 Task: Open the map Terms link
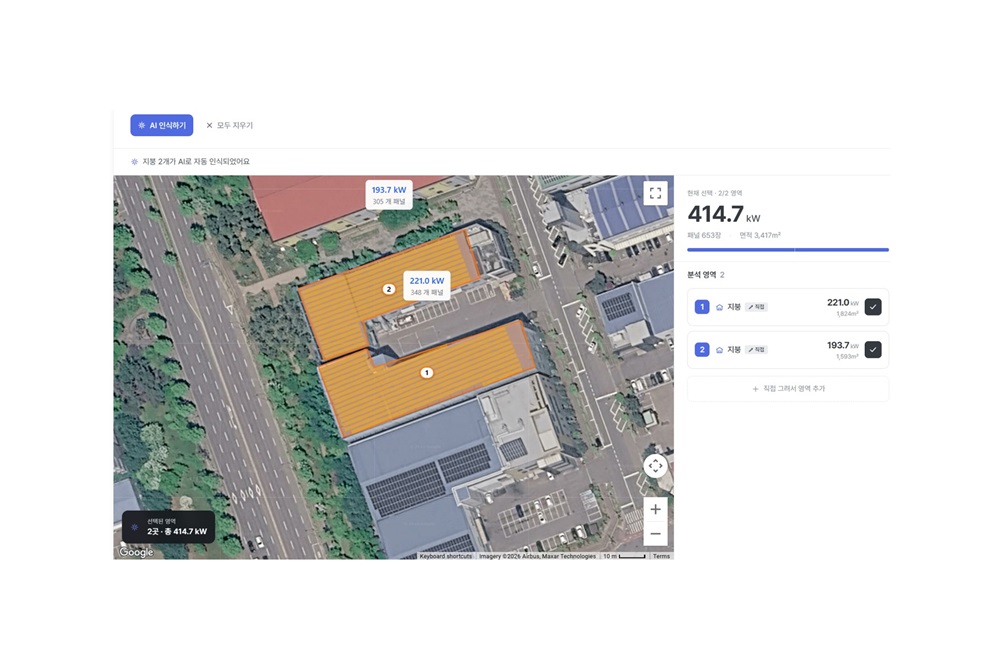click(x=661, y=556)
